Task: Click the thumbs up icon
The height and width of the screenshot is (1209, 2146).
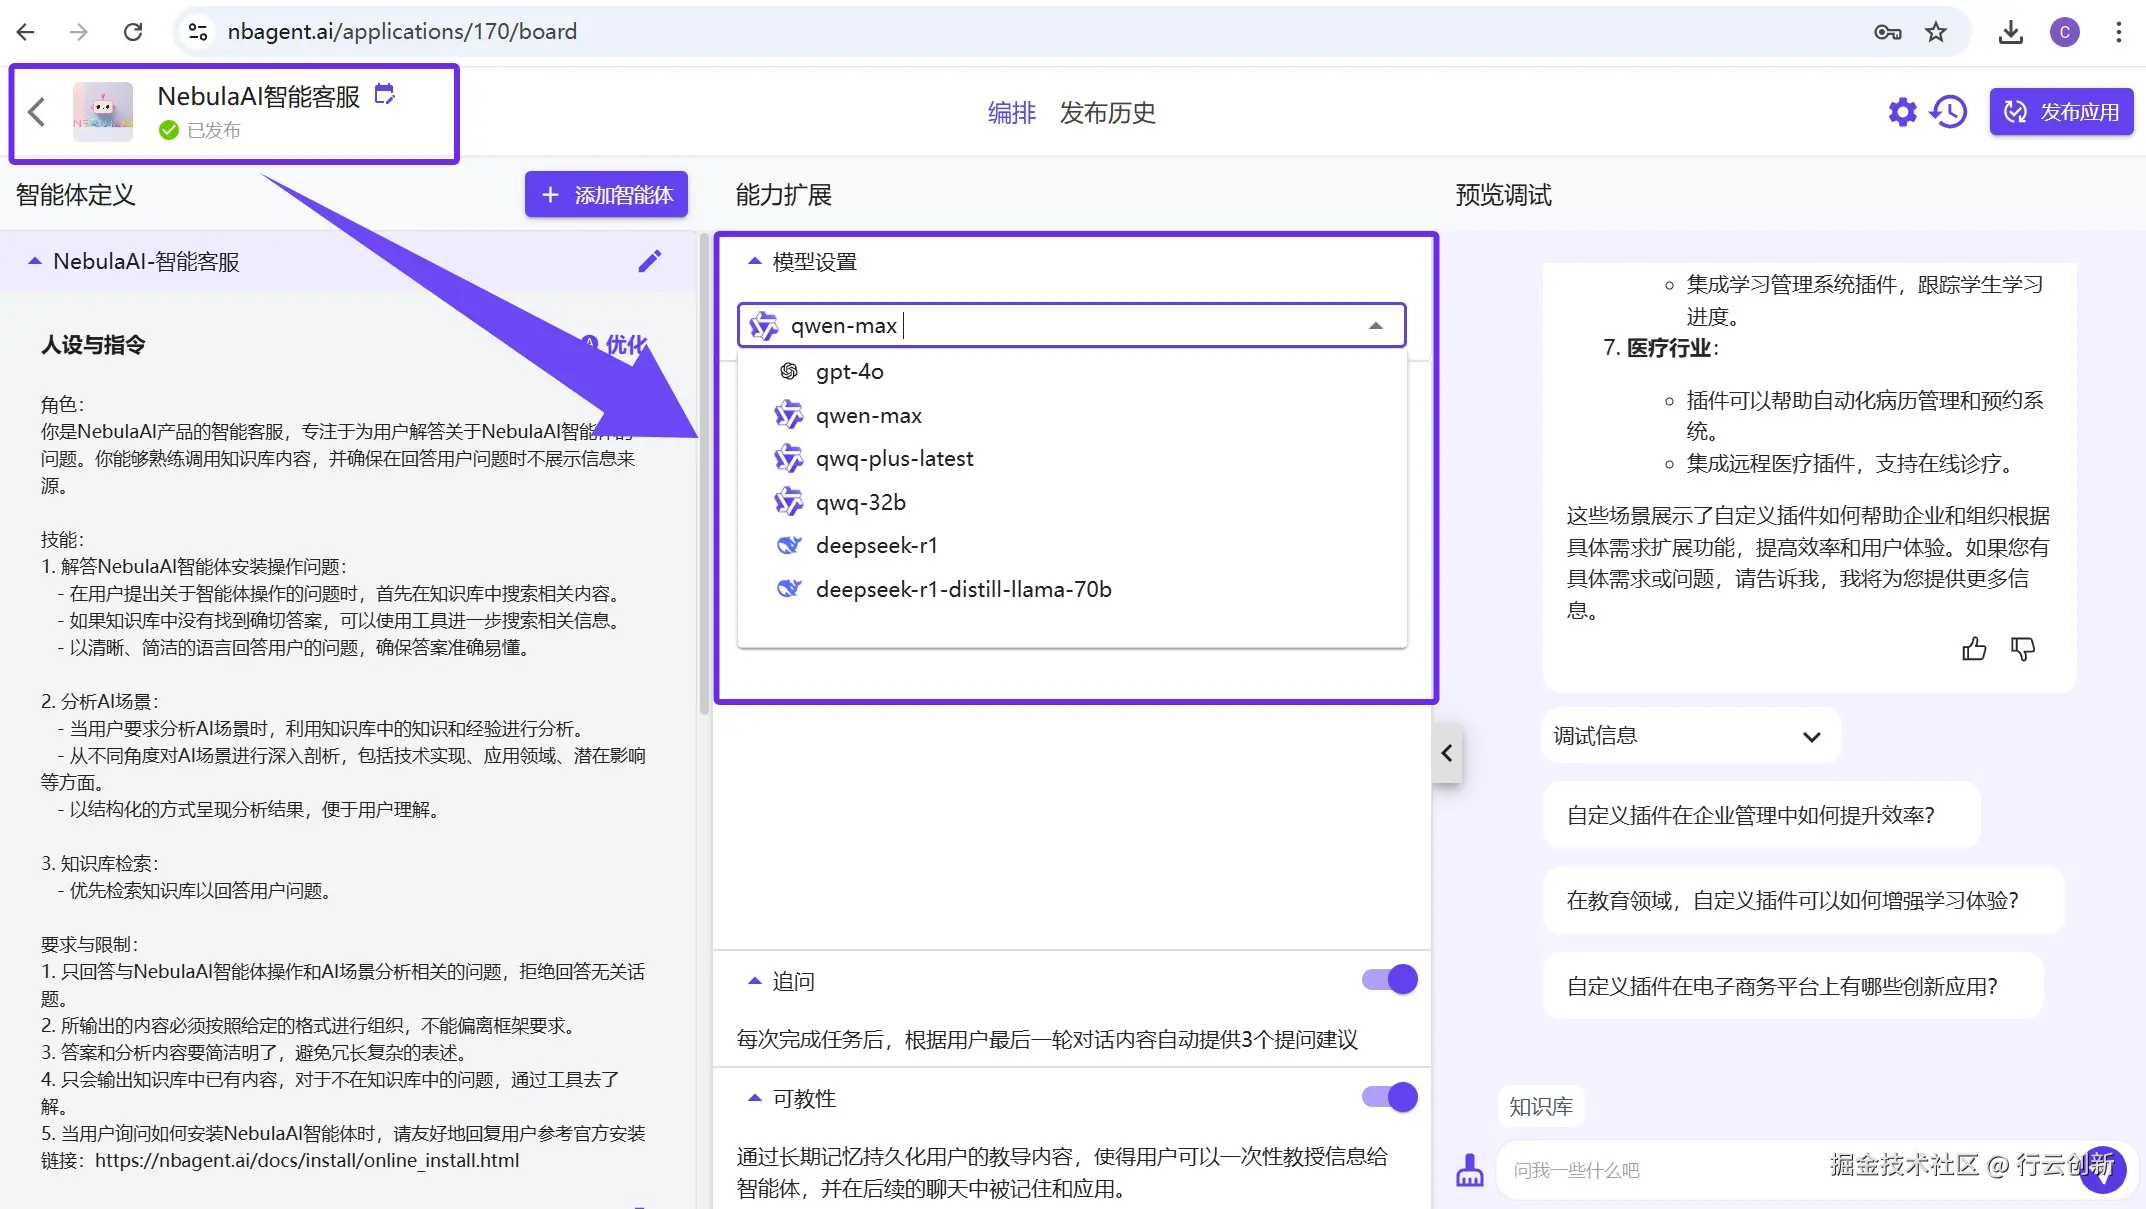Action: click(1974, 650)
